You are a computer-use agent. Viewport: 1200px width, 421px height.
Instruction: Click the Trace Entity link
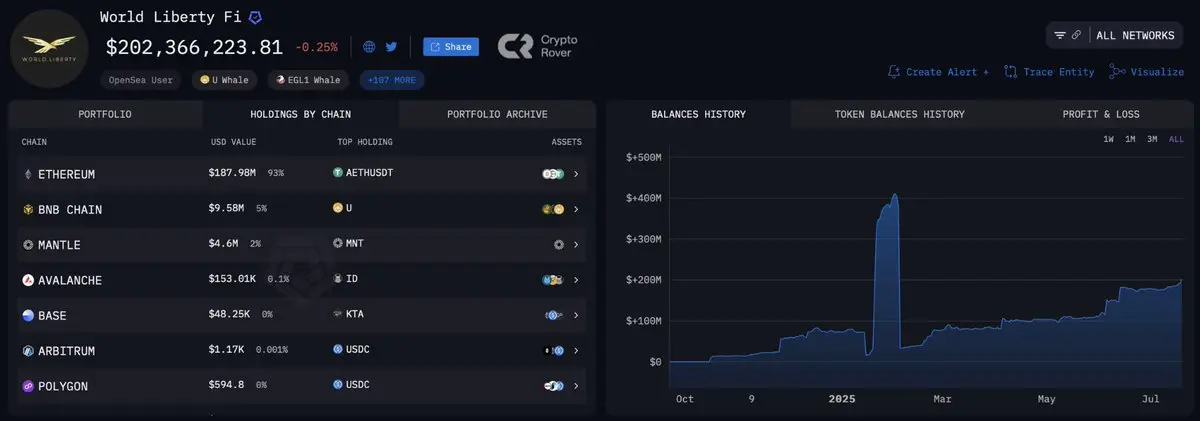[1058, 72]
